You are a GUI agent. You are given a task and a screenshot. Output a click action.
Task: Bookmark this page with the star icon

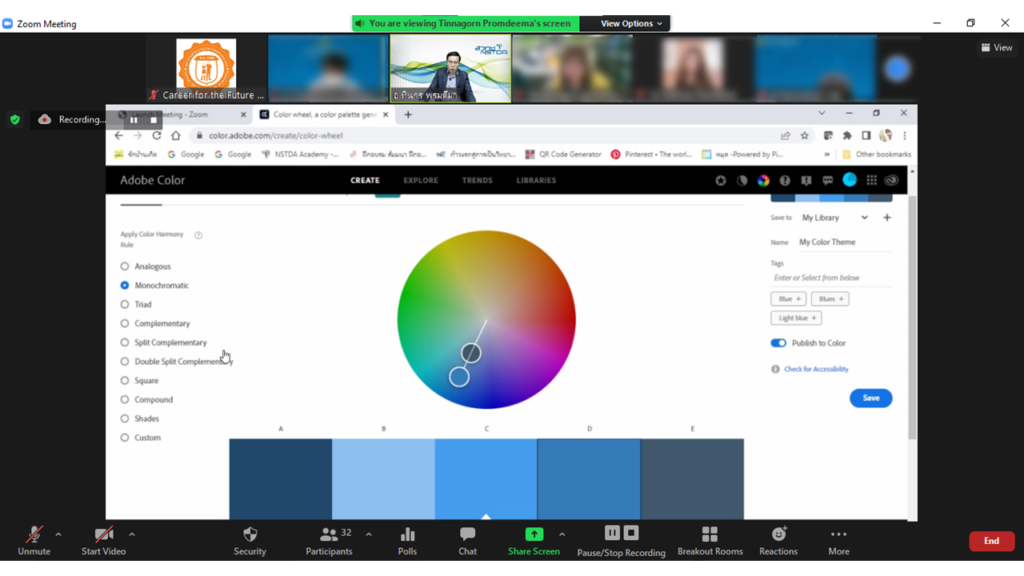(805, 136)
